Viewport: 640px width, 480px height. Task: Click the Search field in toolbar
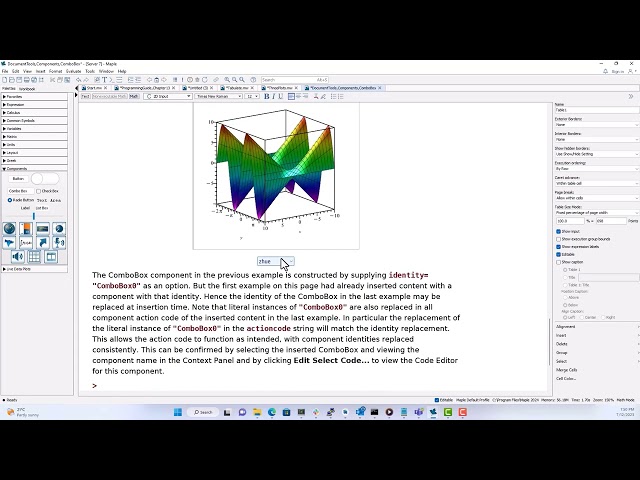[295, 80]
